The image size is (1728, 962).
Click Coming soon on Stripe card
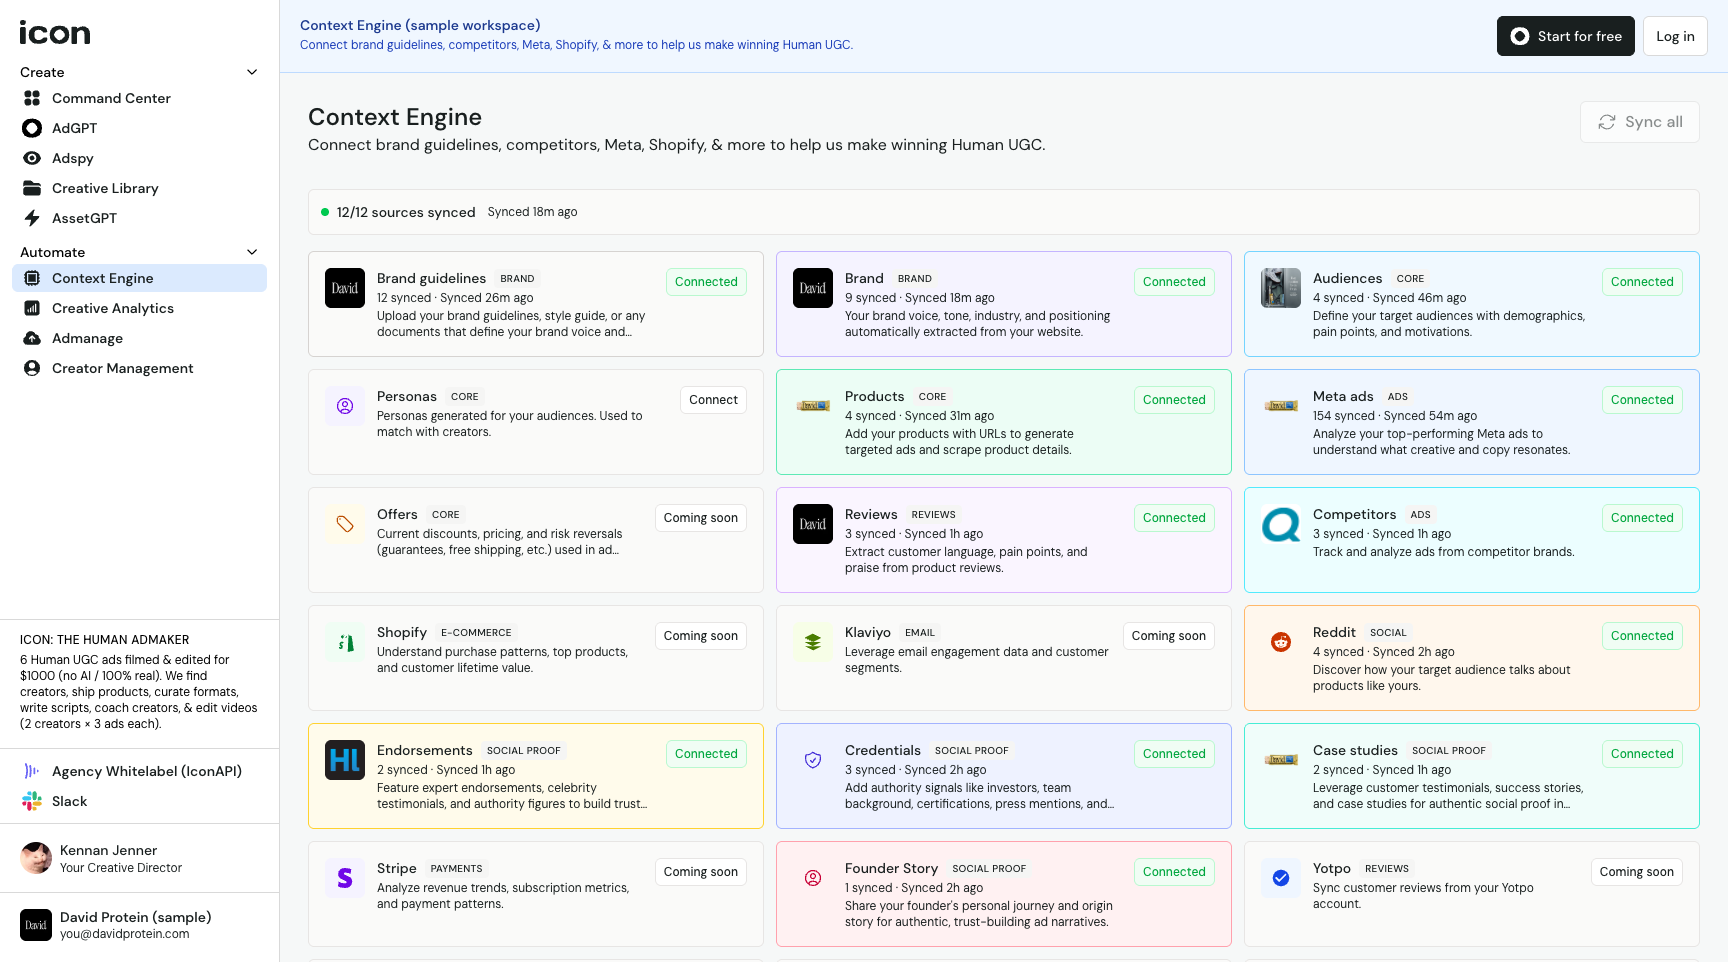pyautogui.click(x=701, y=872)
